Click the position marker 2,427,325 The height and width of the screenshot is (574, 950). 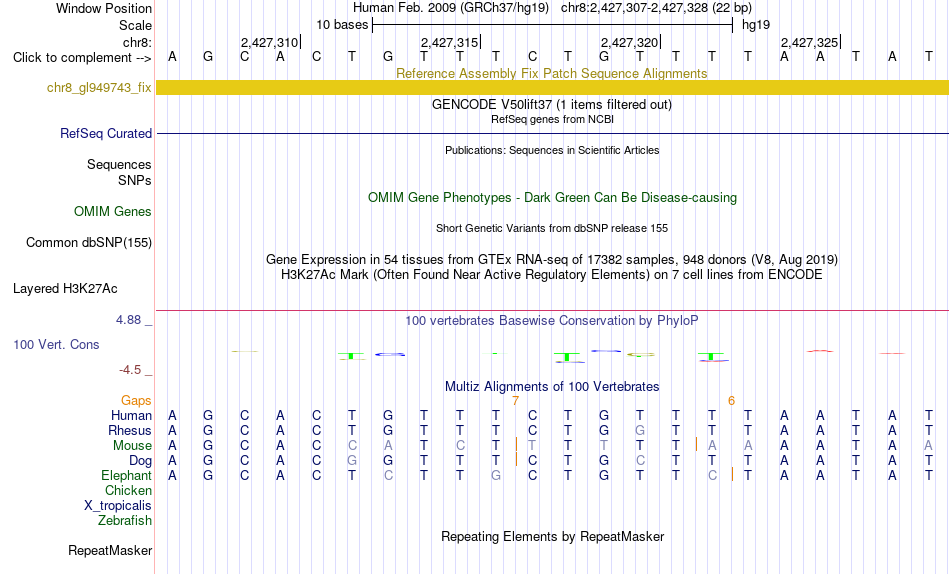point(810,42)
